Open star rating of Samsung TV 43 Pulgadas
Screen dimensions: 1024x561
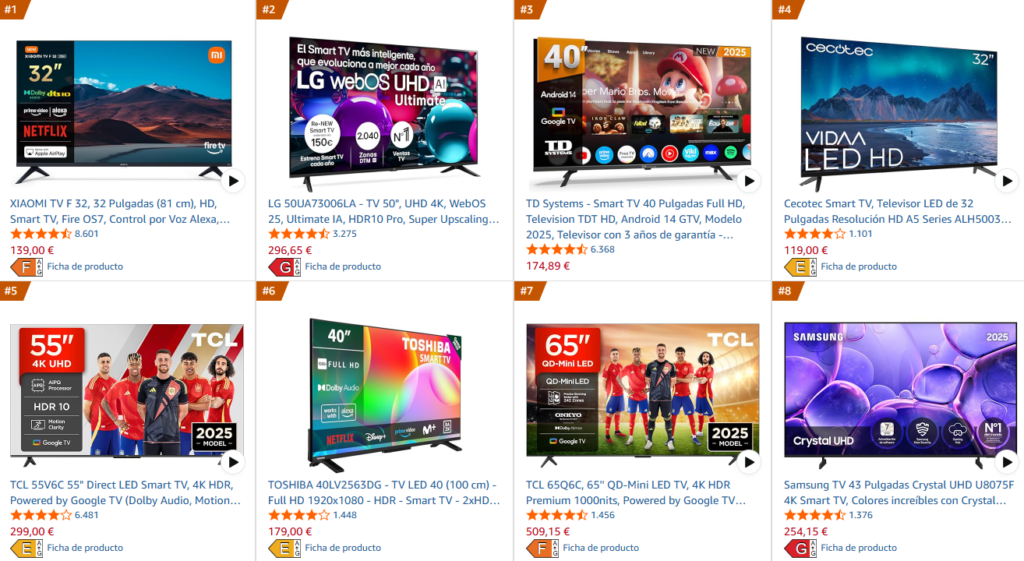point(814,515)
